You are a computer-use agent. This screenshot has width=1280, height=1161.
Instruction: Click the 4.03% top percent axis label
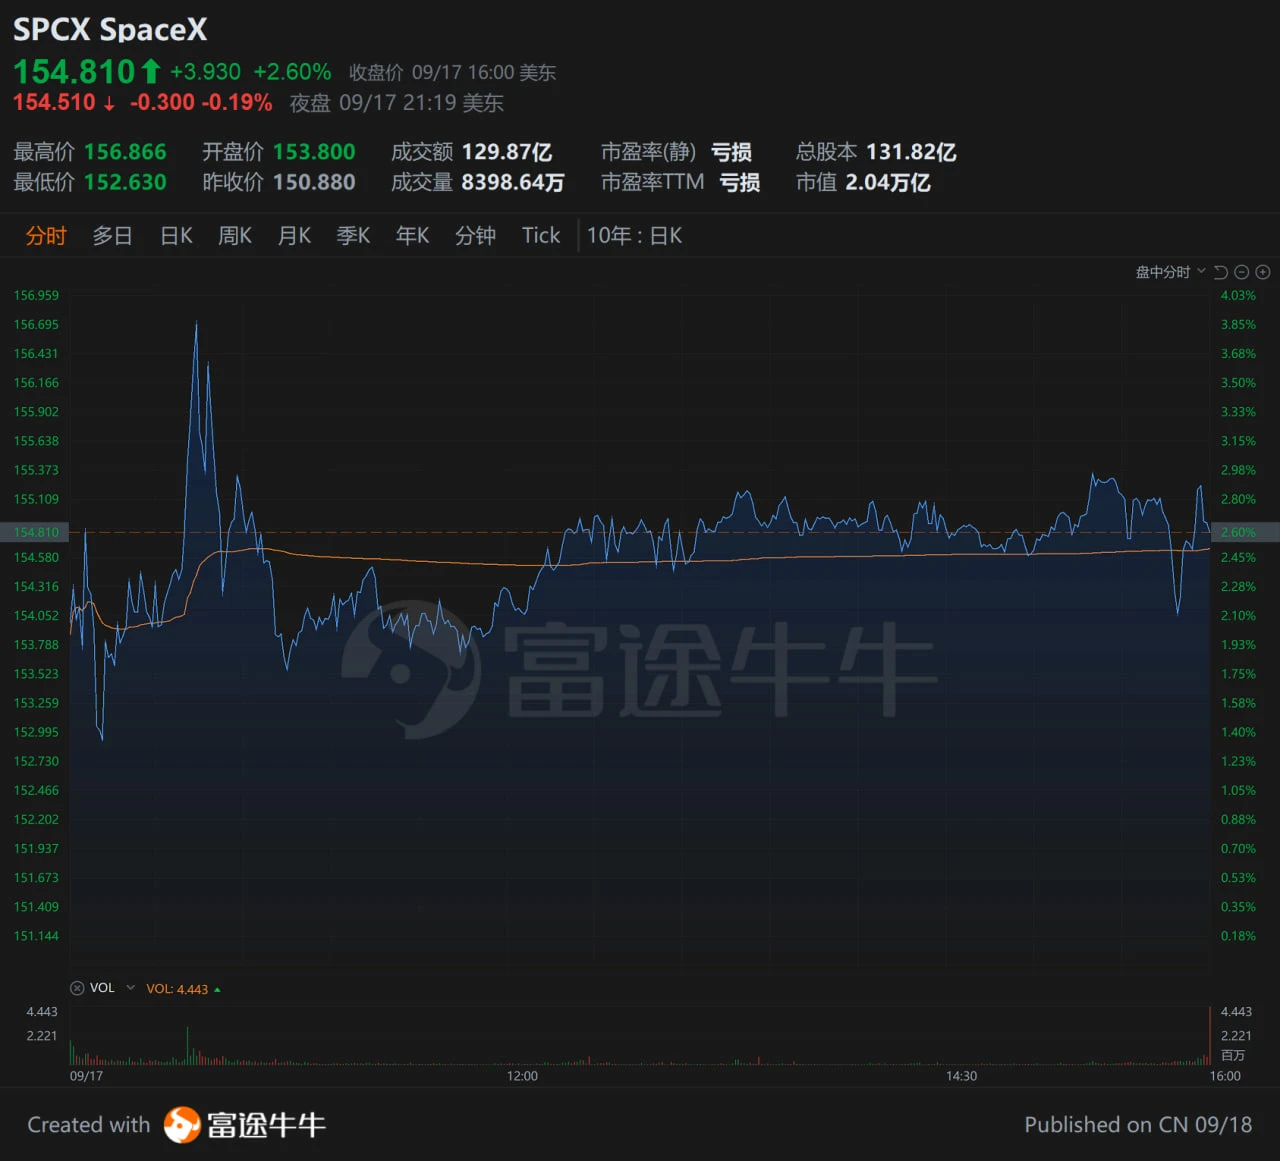pyautogui.click(x=1238, y=296)
